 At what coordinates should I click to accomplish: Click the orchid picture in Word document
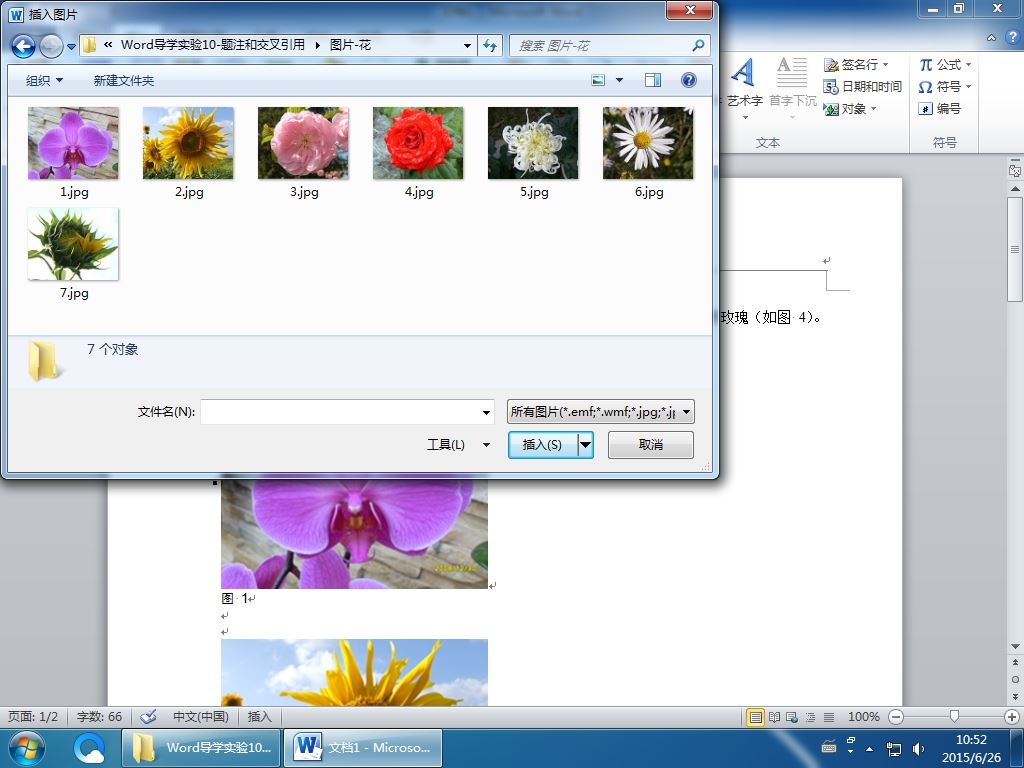[x=354, y=533]
